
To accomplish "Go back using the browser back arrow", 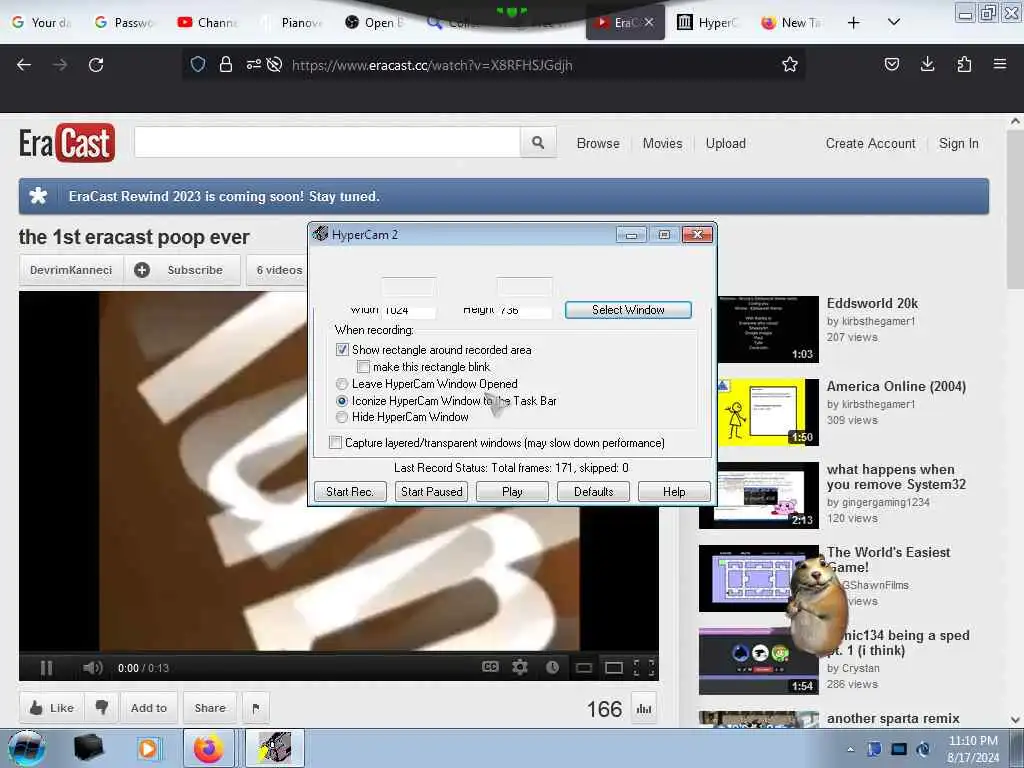I will point(24,65).
